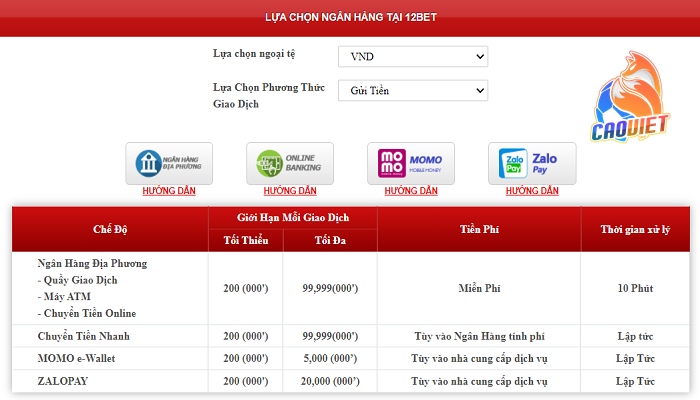Click the 10 Phút processing time cell

635,288
